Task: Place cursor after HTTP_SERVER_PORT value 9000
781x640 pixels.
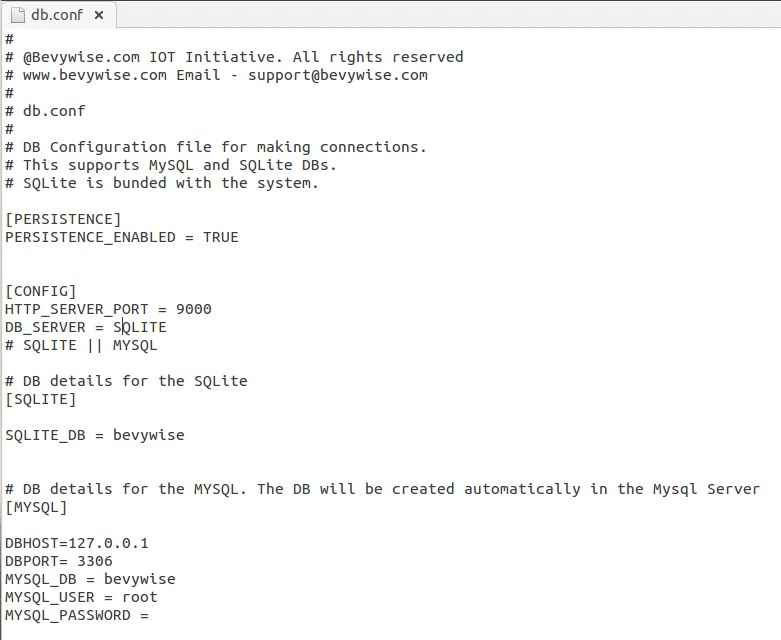Action: click(212, 309)
